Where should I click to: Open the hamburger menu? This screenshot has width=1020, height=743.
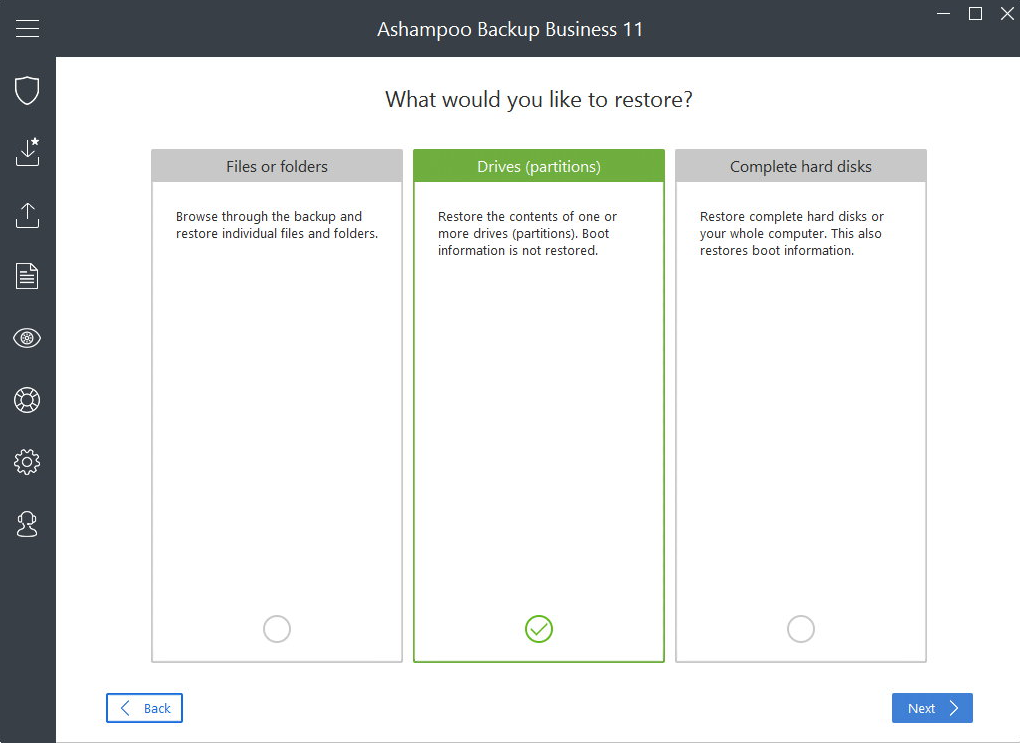coord(27,29)
